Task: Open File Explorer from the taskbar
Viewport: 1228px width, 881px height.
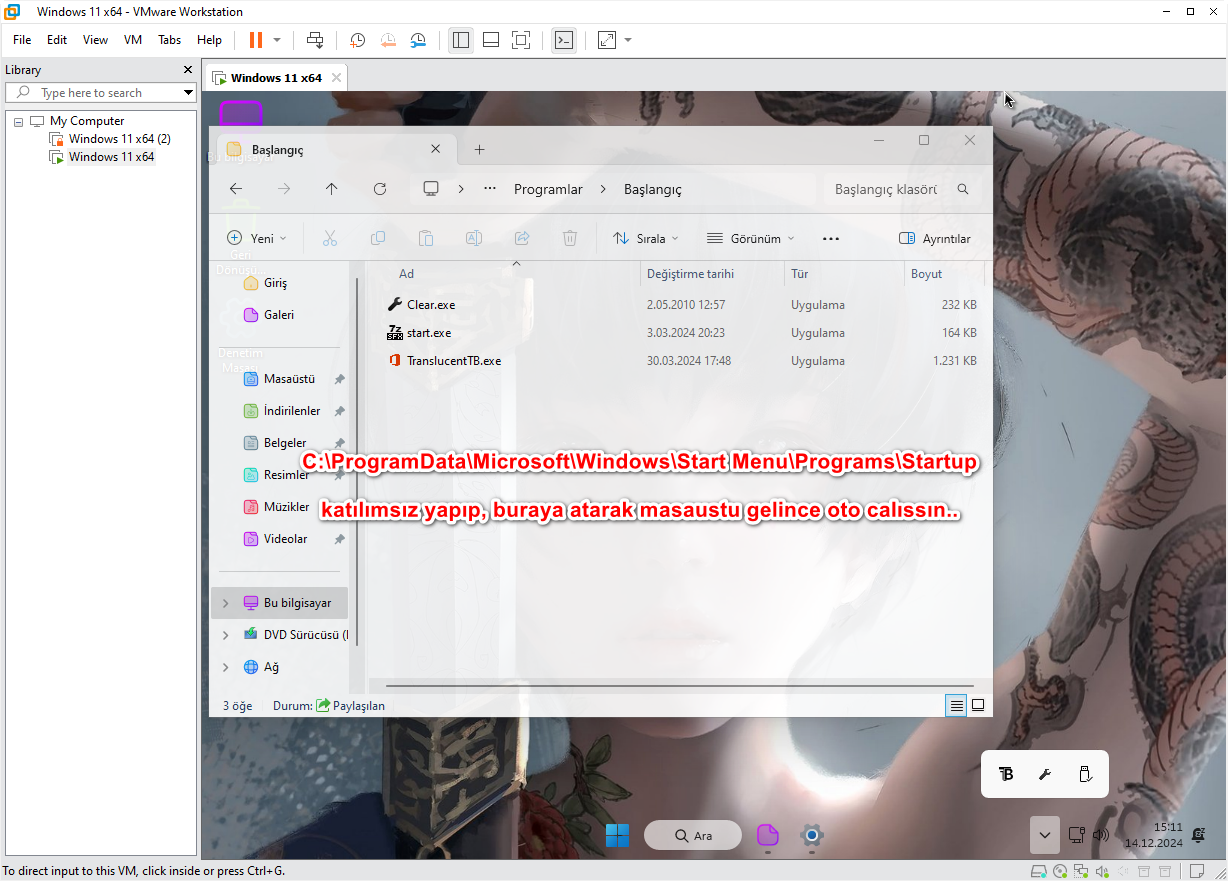Action: [x=767, y=835]
